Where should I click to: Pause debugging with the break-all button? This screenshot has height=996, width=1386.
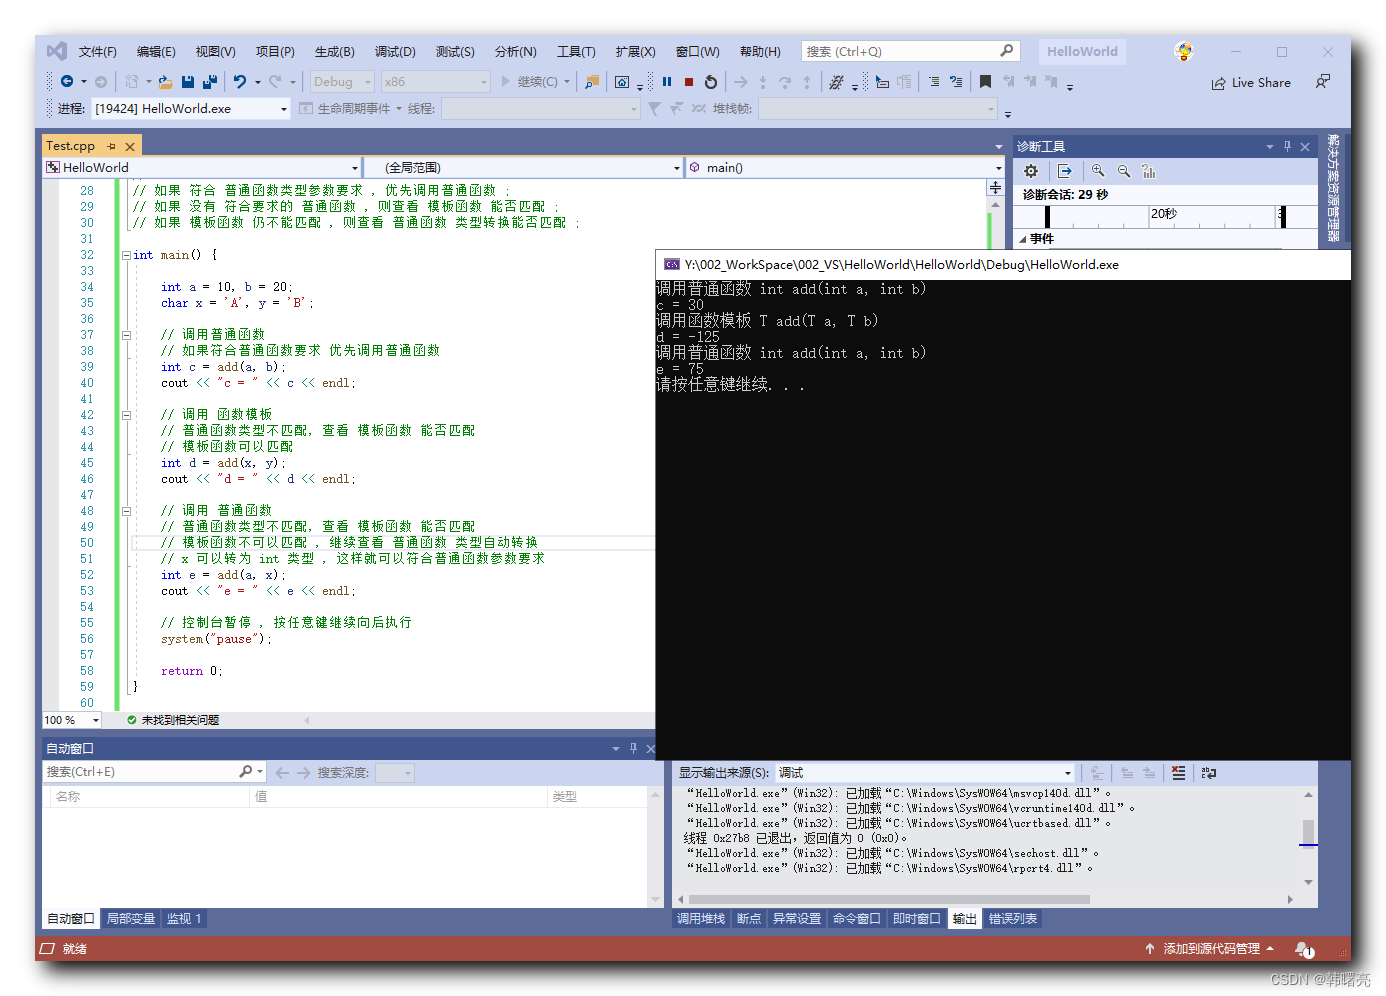(x=667, y=82)
